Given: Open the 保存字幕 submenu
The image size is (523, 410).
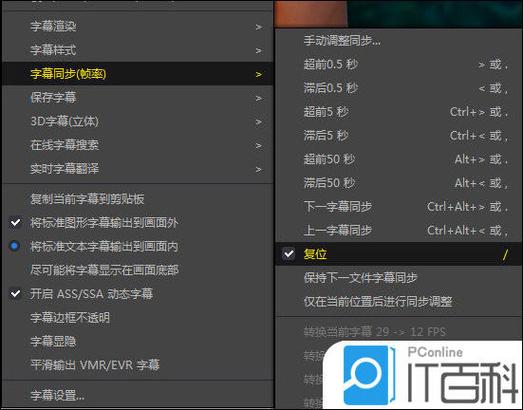Looking at the screenshot, I should [x=137, y=98].
